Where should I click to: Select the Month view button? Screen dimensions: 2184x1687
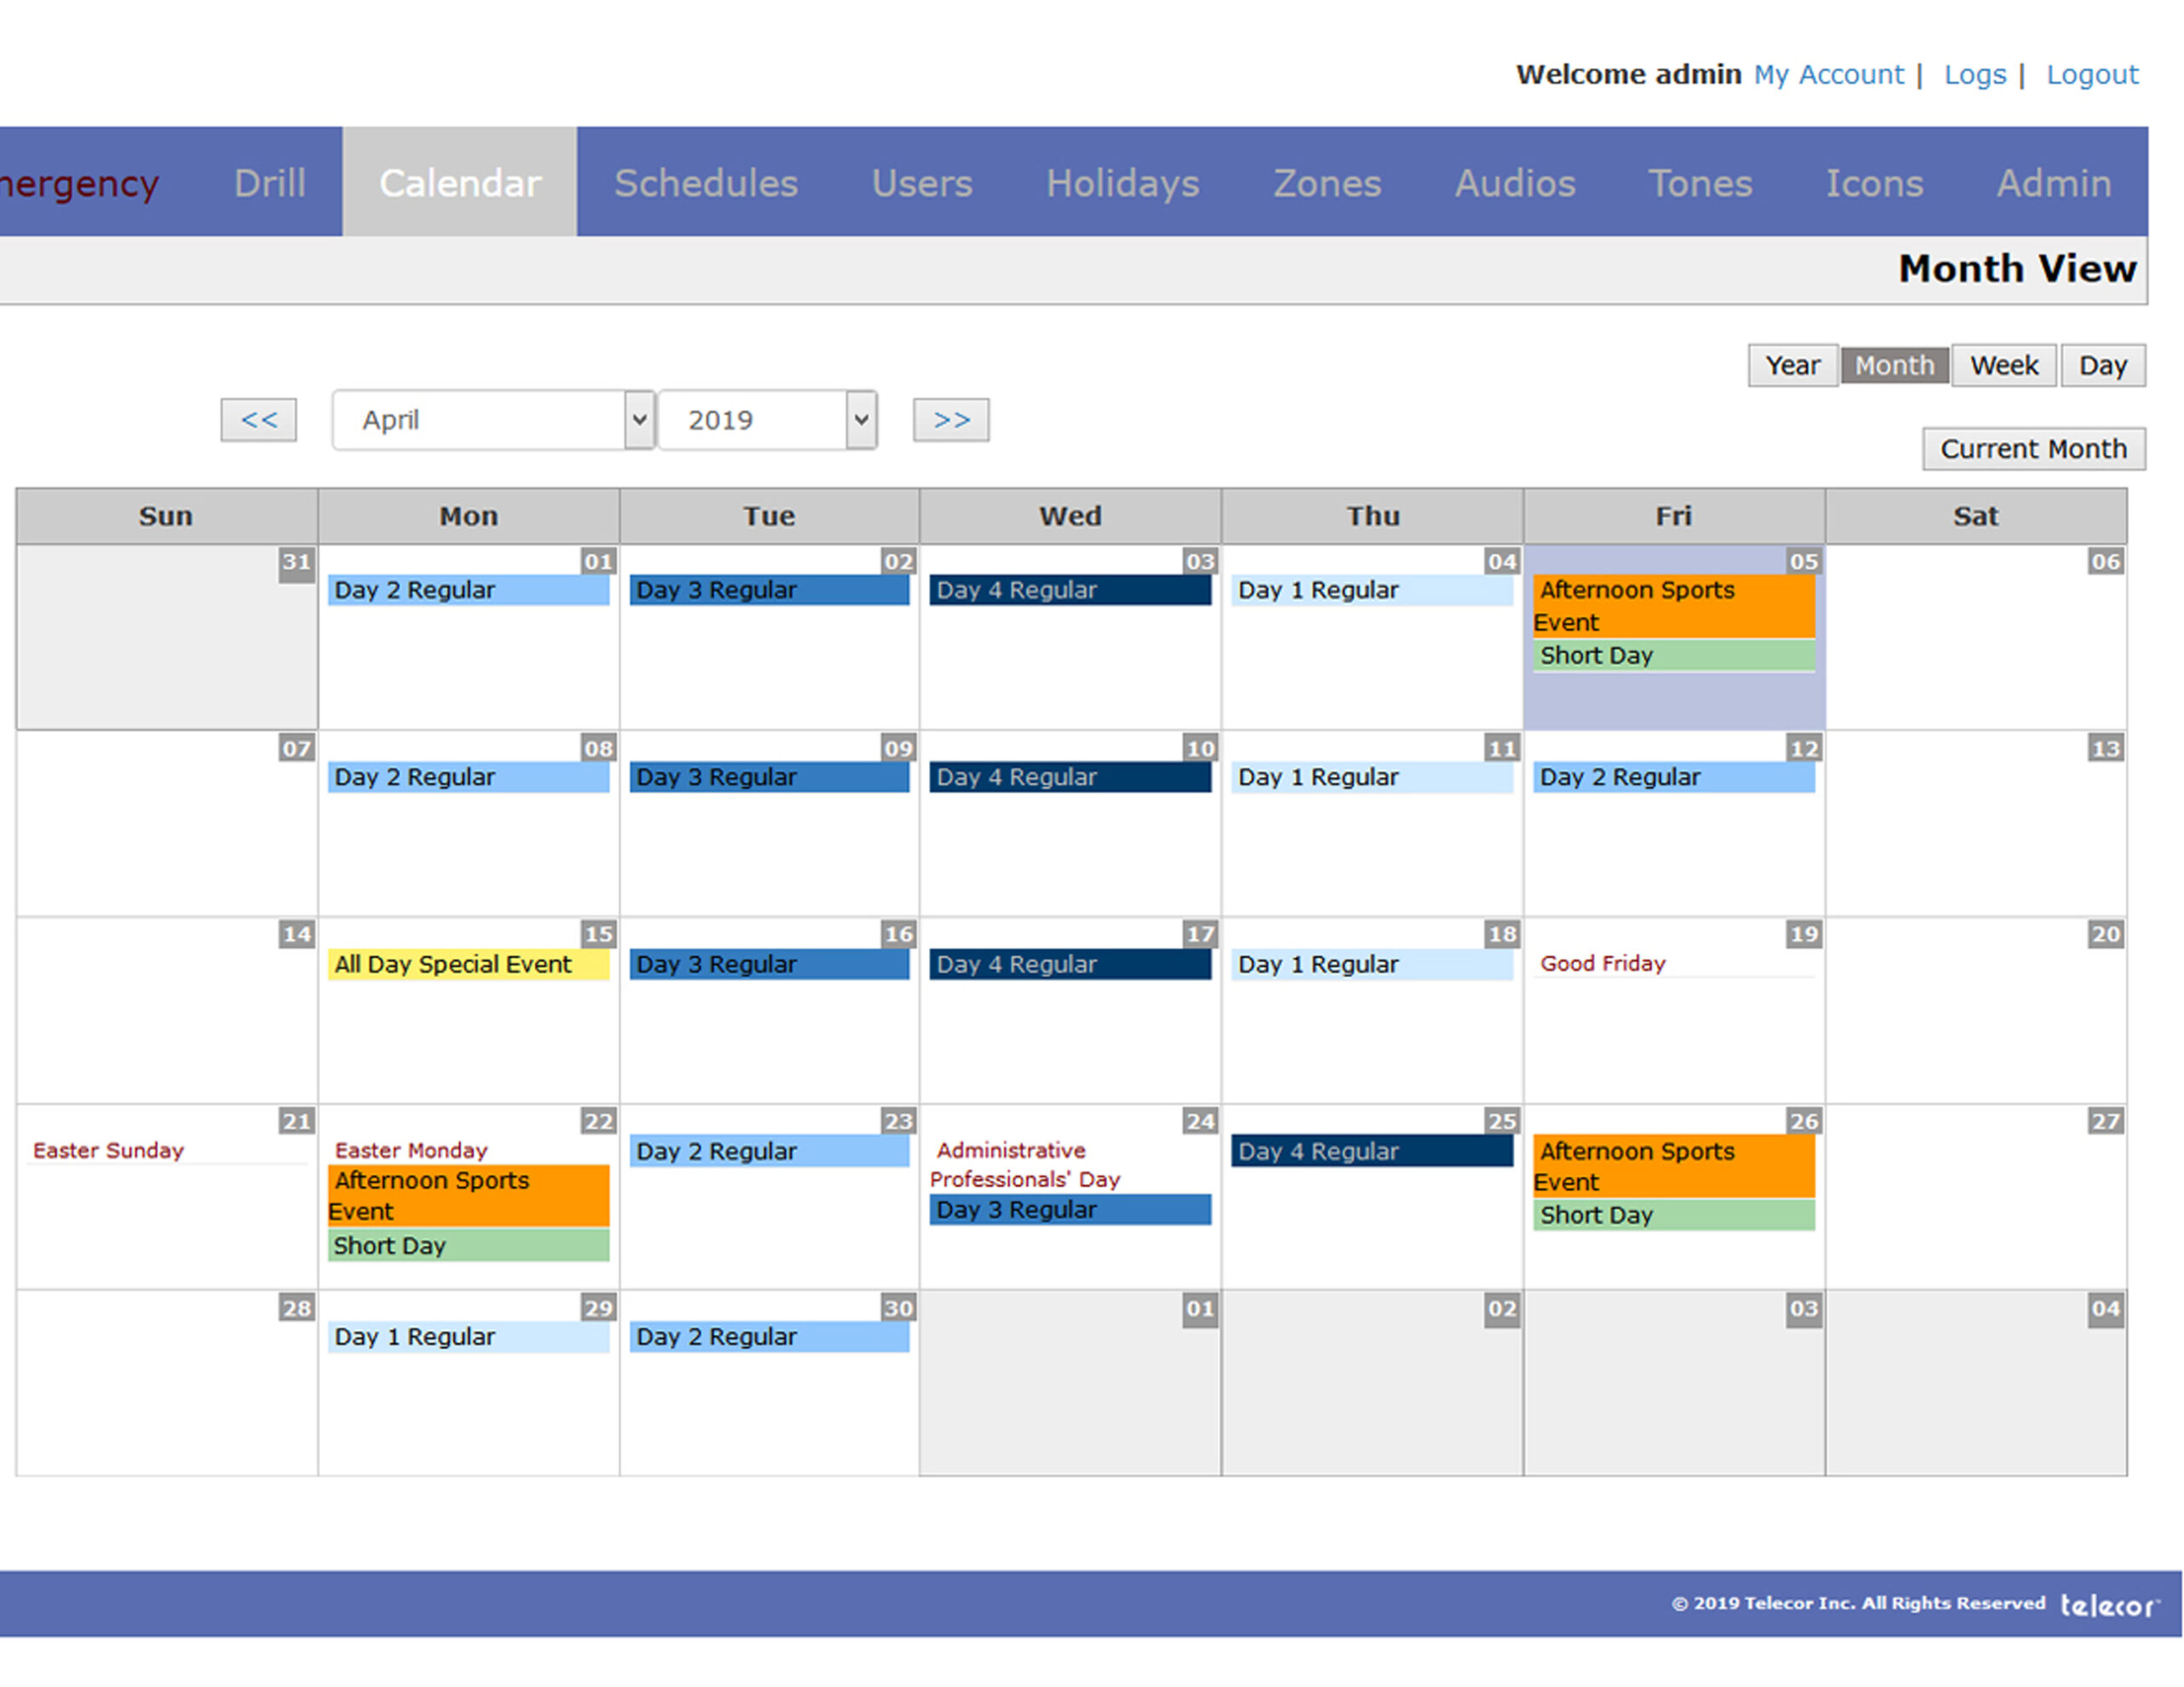point(1894,365)
